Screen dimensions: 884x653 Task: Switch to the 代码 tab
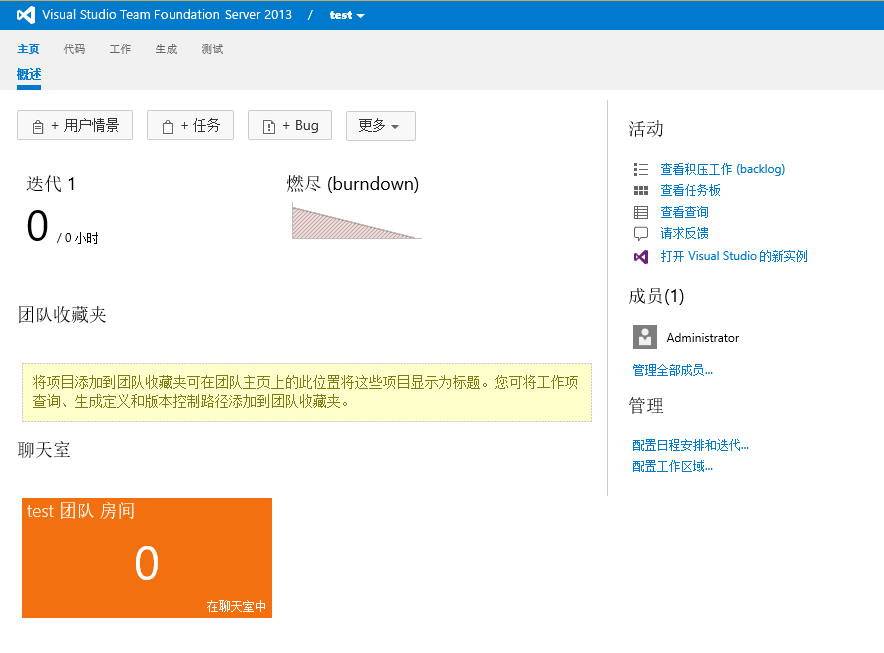tap(74, 49)
